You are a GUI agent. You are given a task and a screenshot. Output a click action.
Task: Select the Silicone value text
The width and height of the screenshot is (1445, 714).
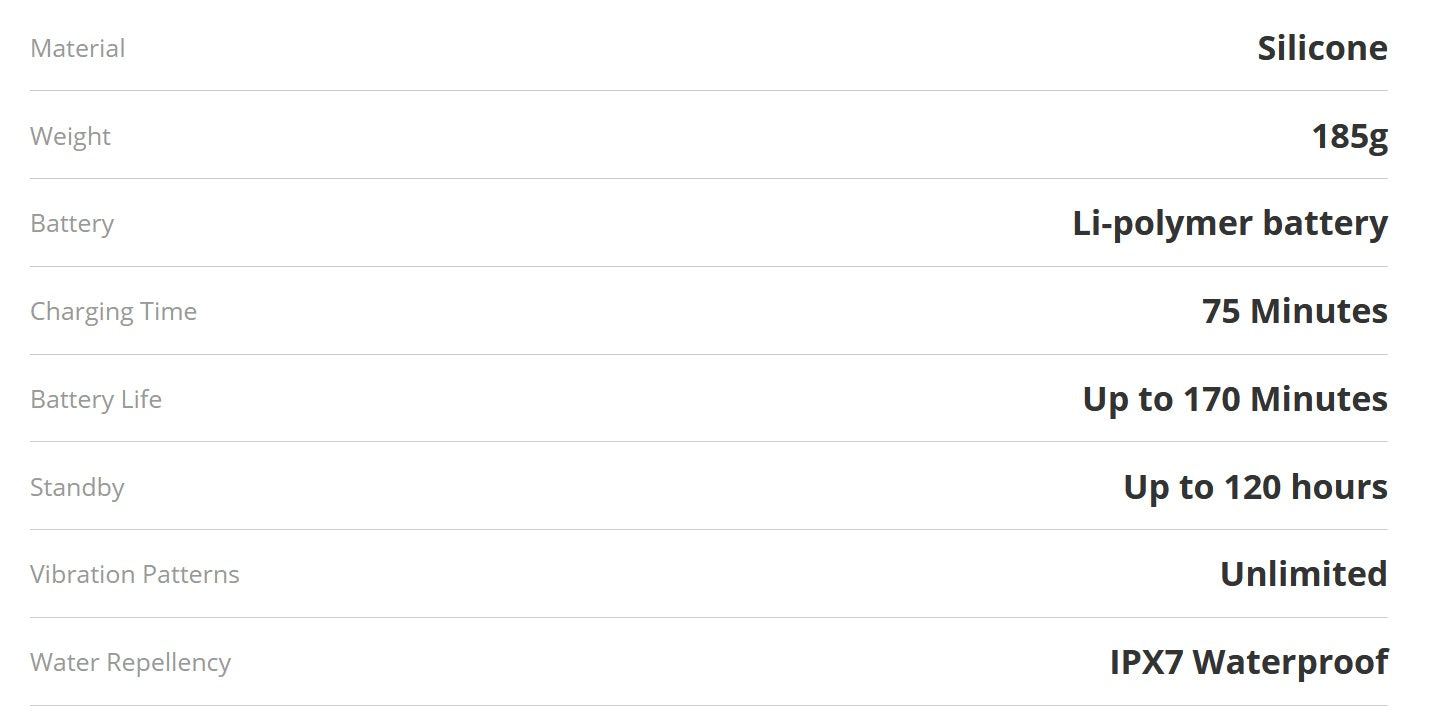pos(1322,48)
